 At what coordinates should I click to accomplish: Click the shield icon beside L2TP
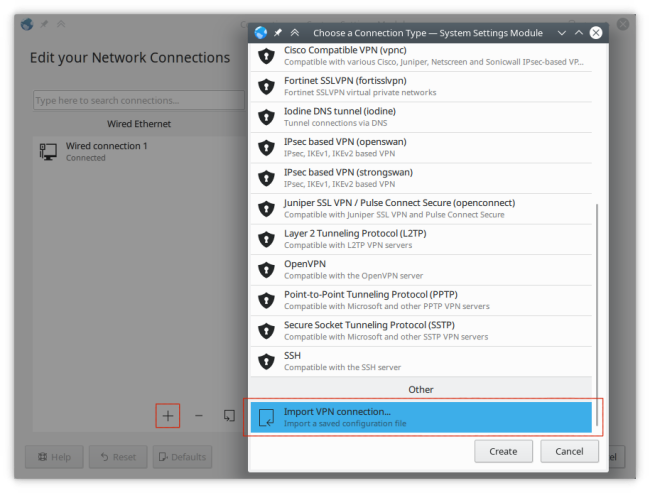266,240
